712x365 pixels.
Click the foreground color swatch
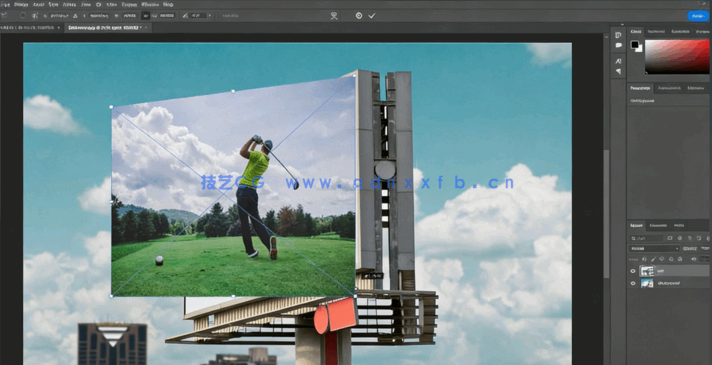(634, 44)
